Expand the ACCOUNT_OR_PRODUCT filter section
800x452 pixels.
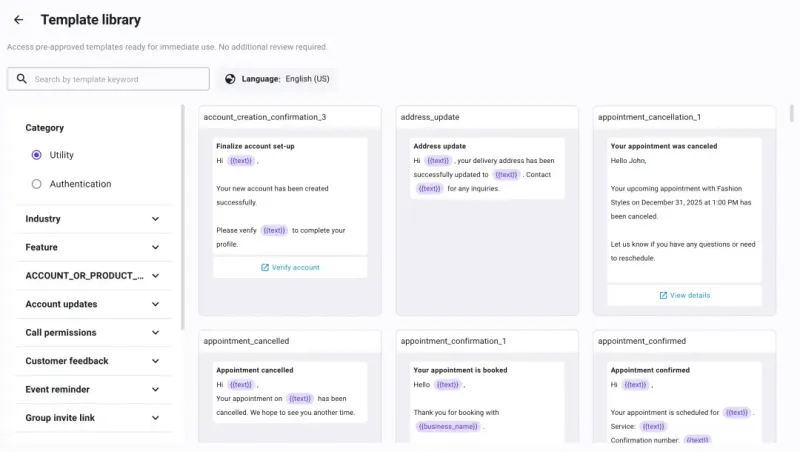(93, 276)
